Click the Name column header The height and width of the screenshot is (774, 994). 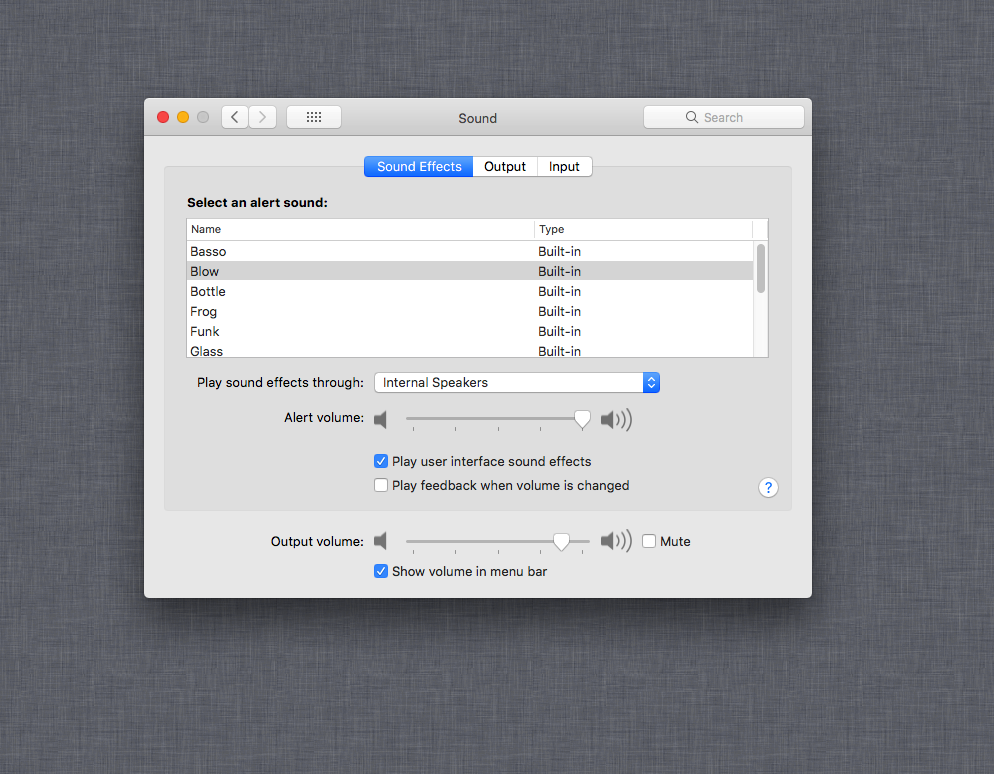(360, 229)
